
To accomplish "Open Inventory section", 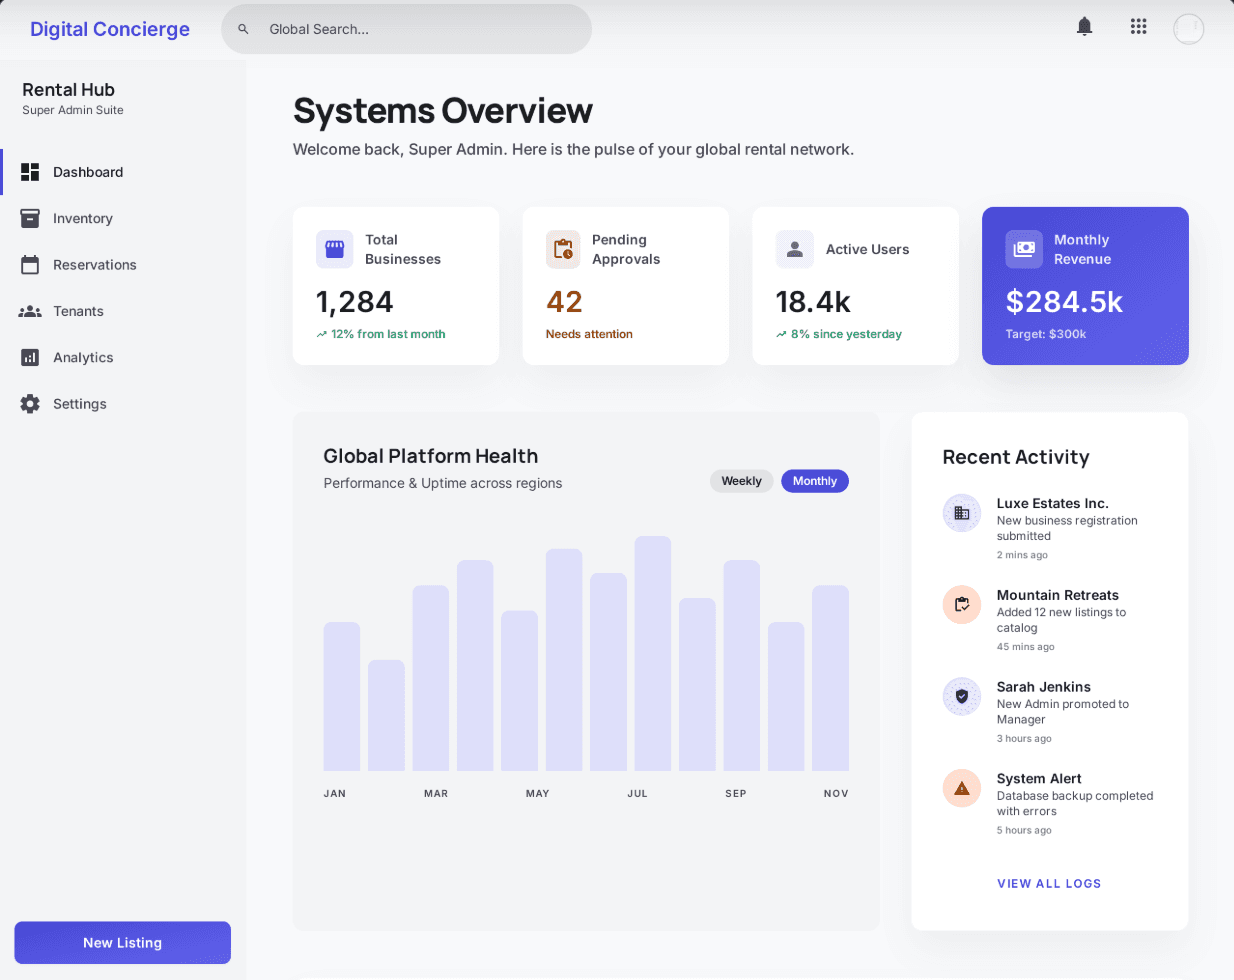I will [x=123, y=218].
